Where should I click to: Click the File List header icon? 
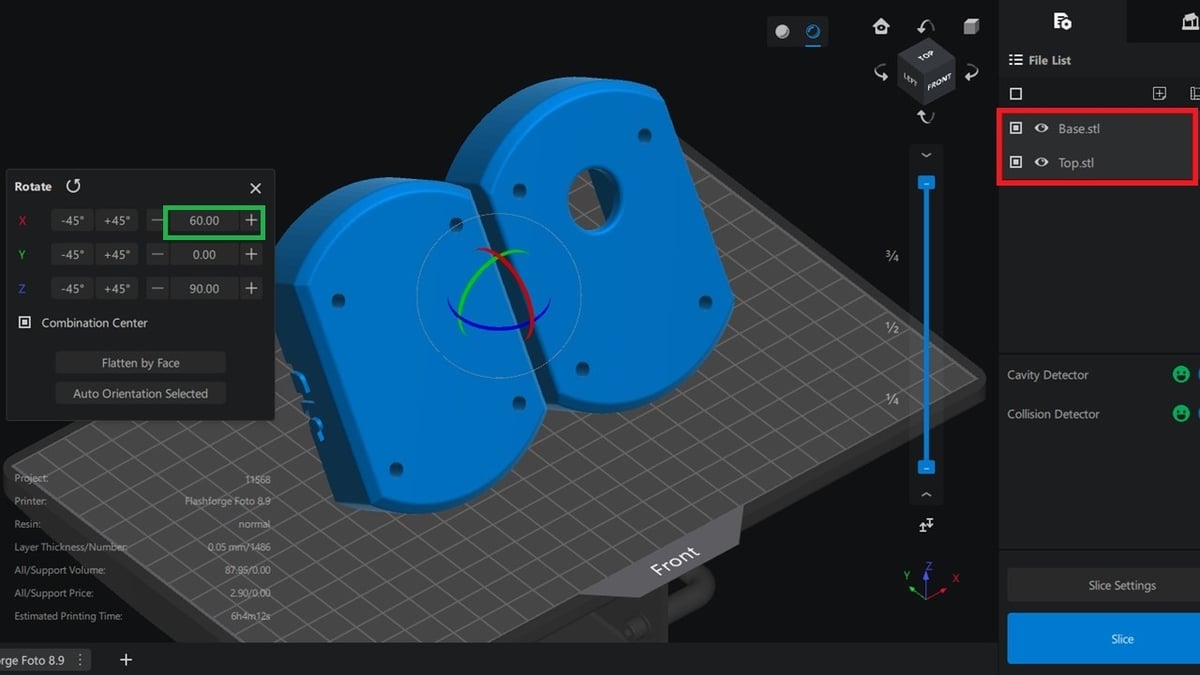1015,60
